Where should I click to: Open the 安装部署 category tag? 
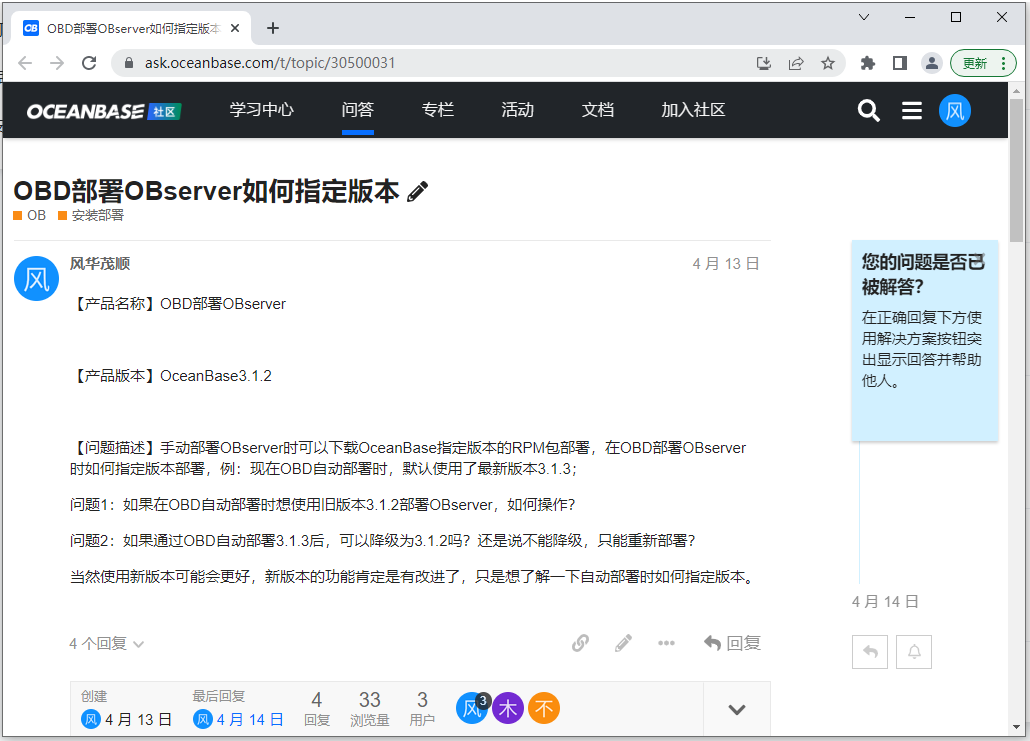pyautogui.click(x=91, y=215)
